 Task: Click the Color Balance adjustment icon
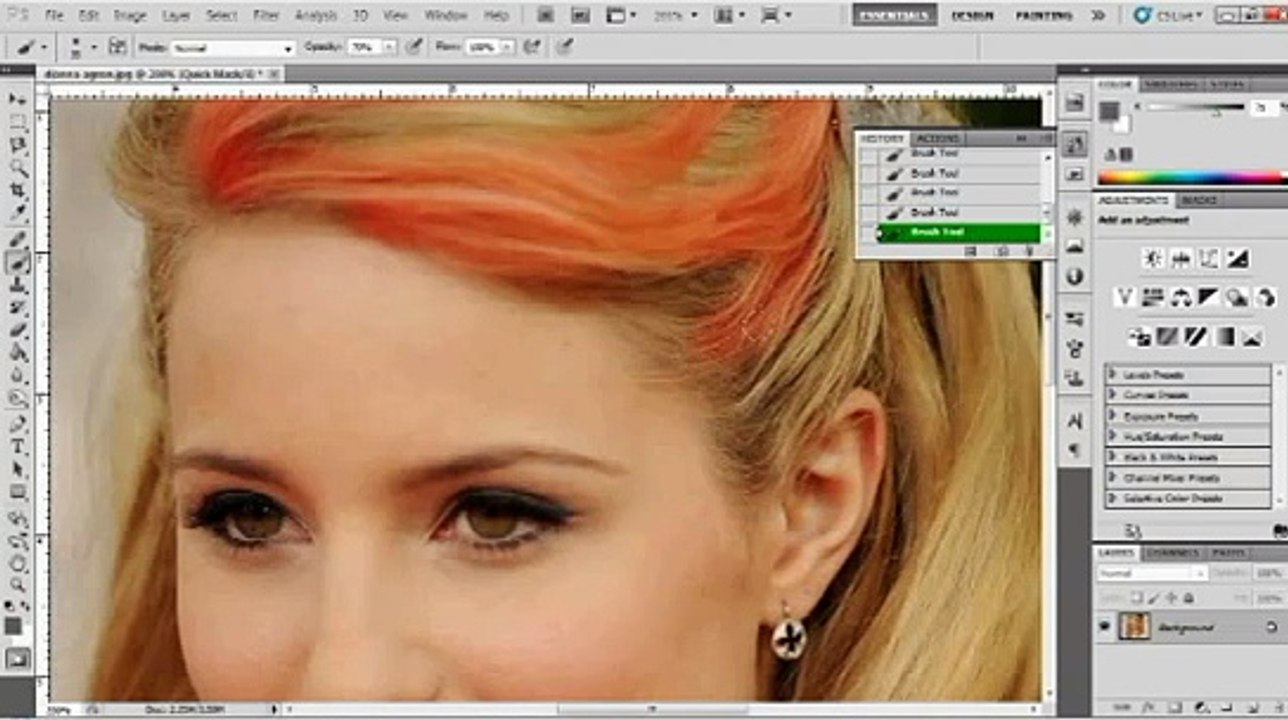(x=1181, y=297)
